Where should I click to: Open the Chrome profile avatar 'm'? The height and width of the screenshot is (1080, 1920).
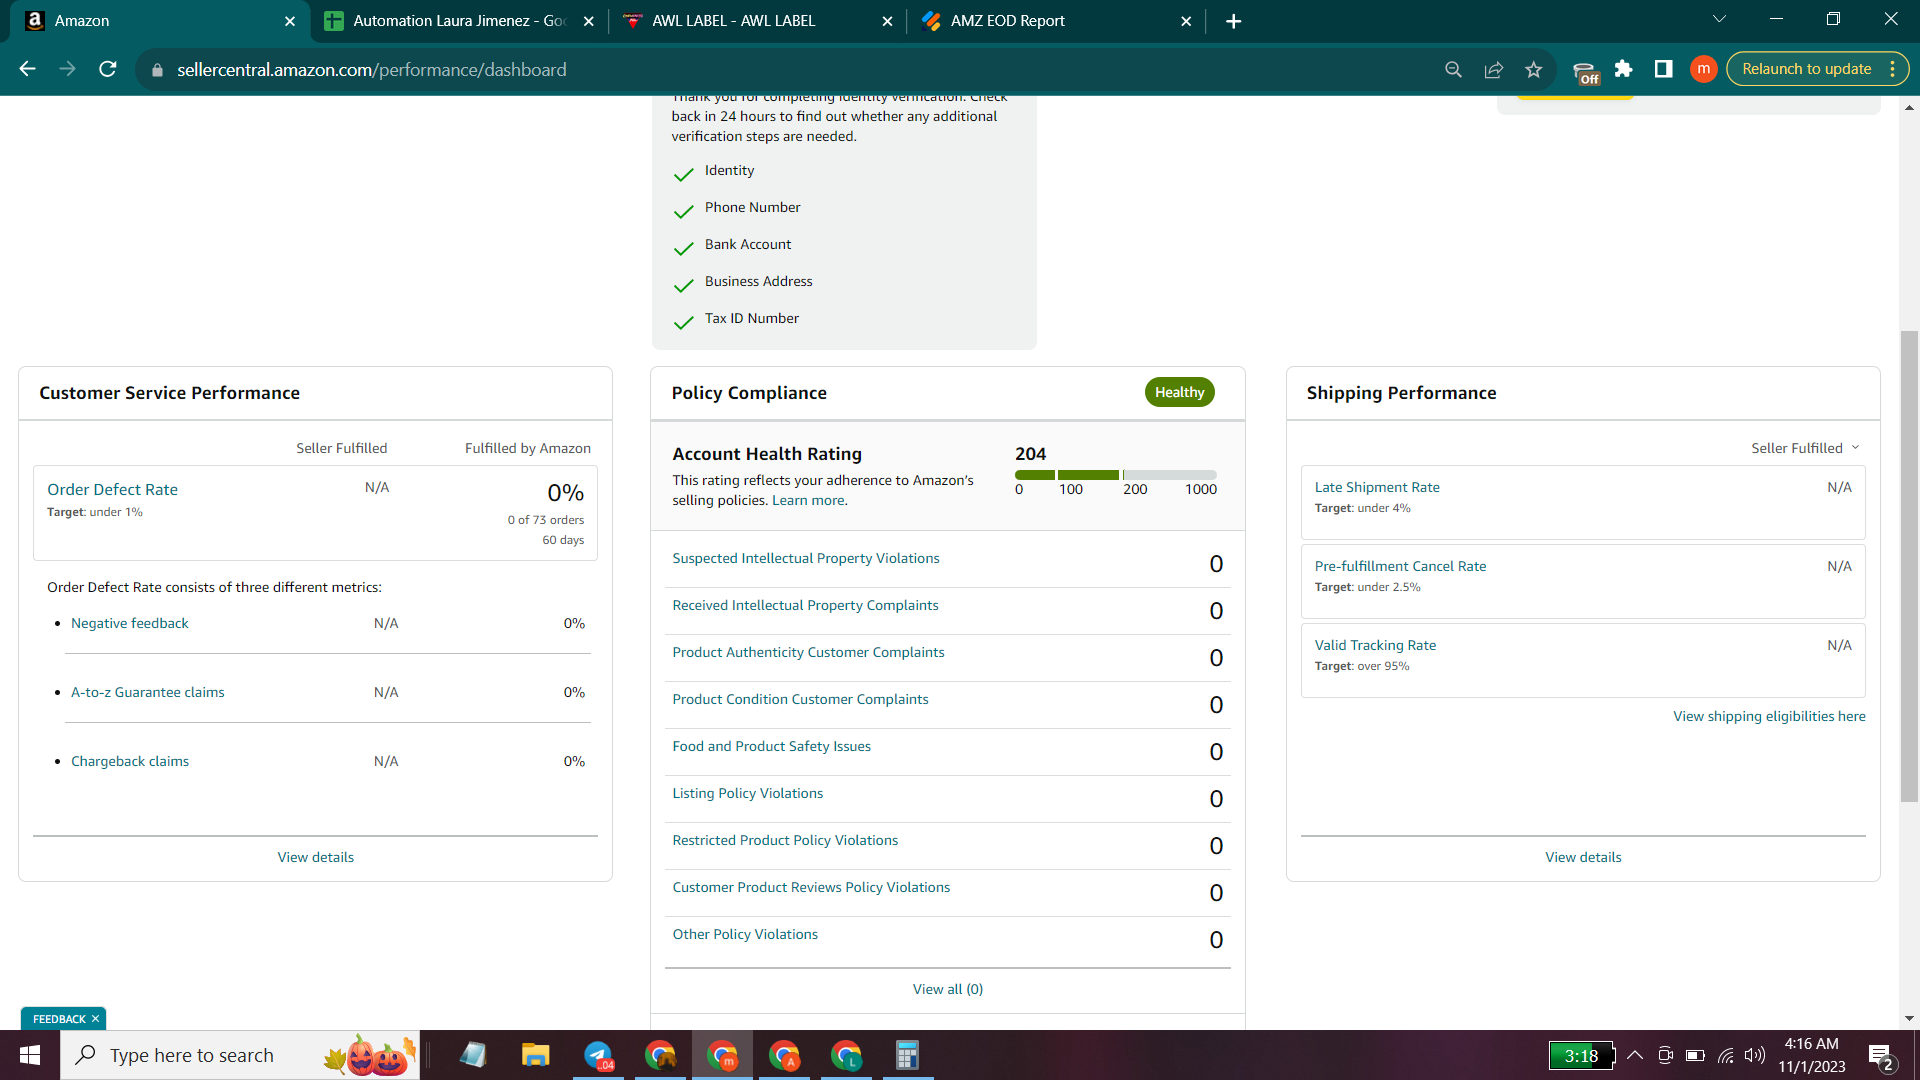pyautogui.click(x=1704, y=69)
